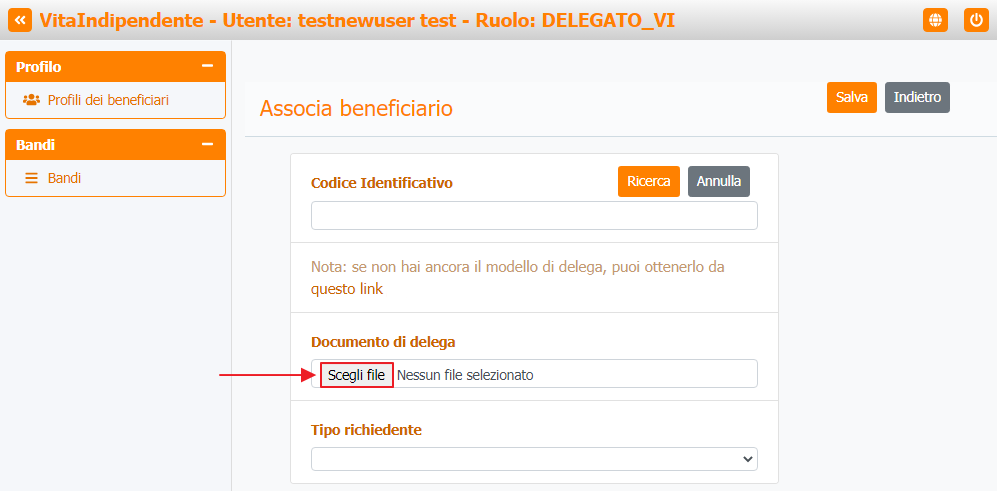This screenshot has width=997, height=491.
Task: Open the 'questo link' delega model
Action: pos(347,289)
